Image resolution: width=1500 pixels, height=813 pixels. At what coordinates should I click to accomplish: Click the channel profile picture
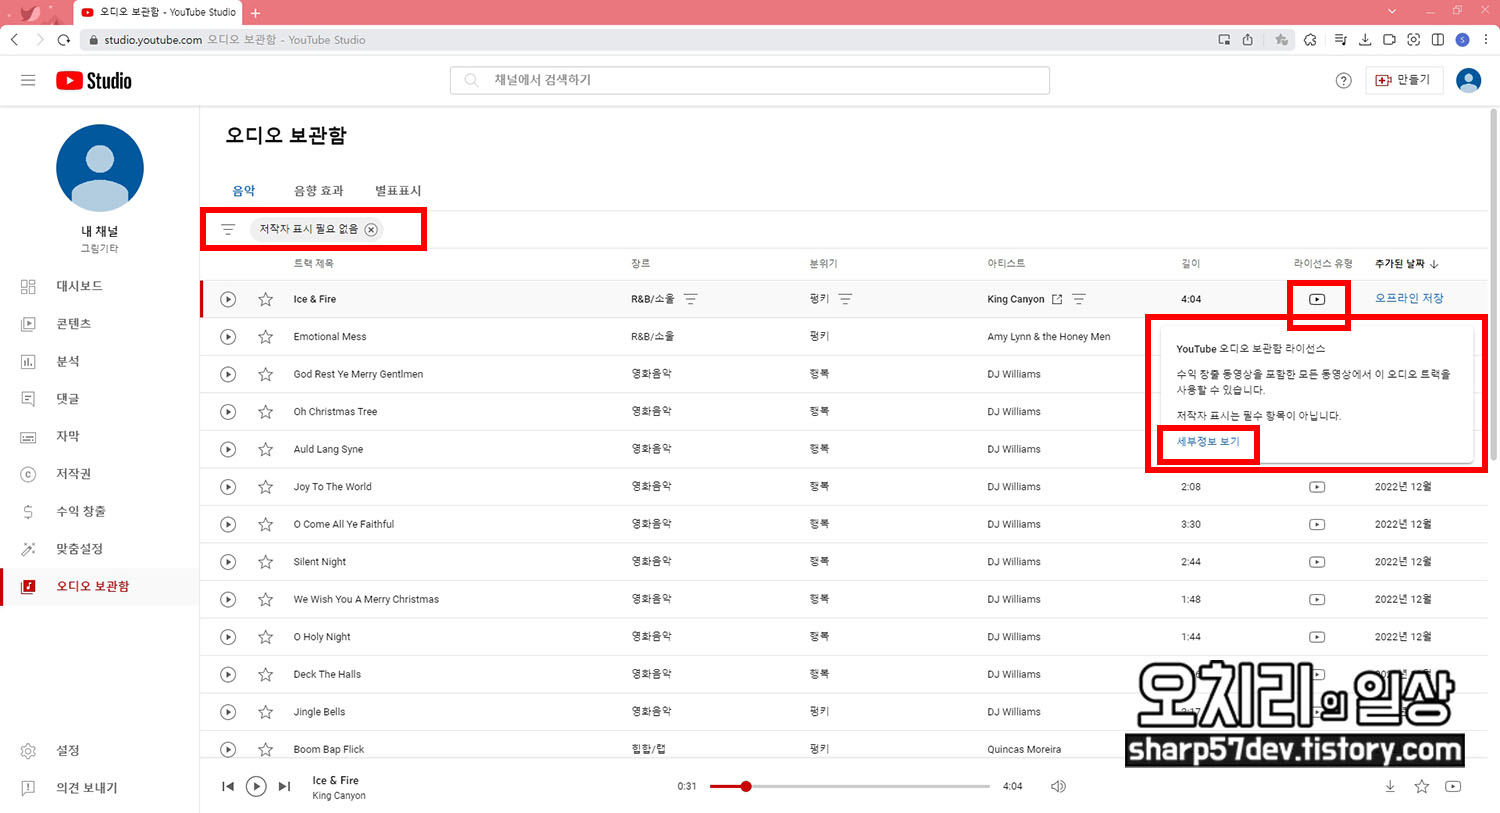pyautogui.click(x=100, y=168)
